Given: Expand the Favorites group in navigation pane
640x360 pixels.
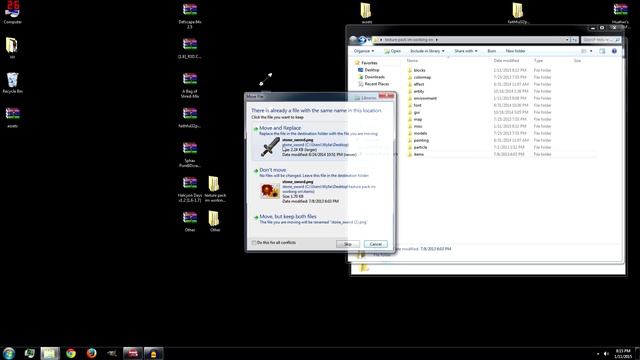Looking at the screenshot, I should tap(366, 63).
